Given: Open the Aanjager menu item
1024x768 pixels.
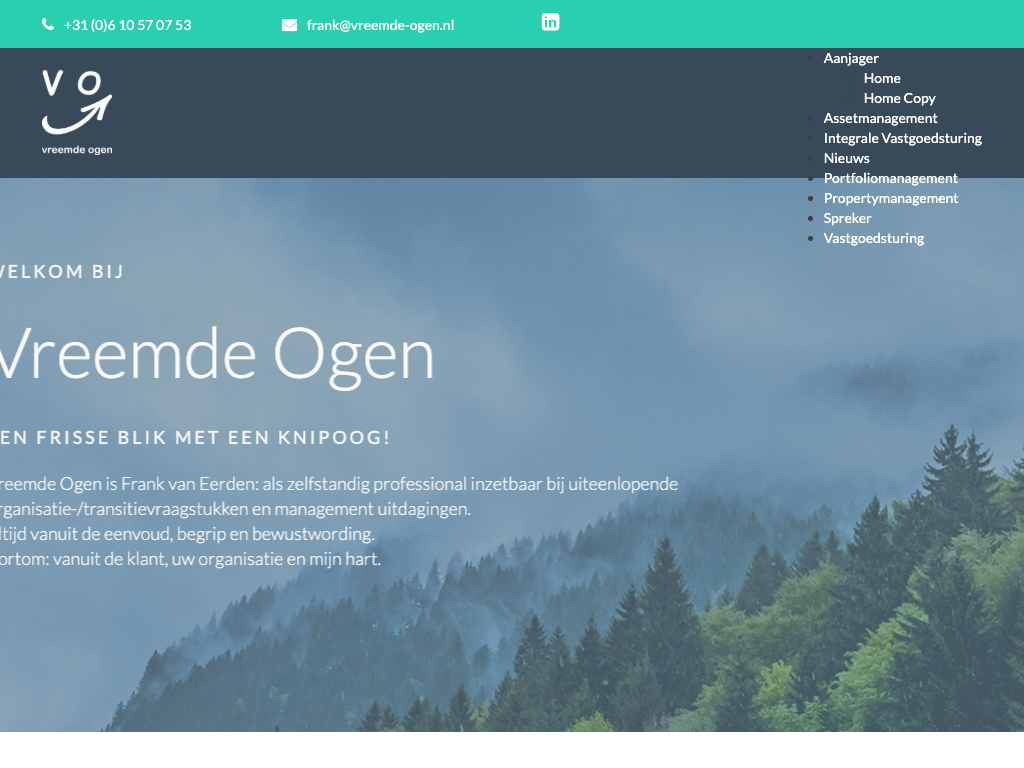Looking at the screenshot, I should pos(850,58).
